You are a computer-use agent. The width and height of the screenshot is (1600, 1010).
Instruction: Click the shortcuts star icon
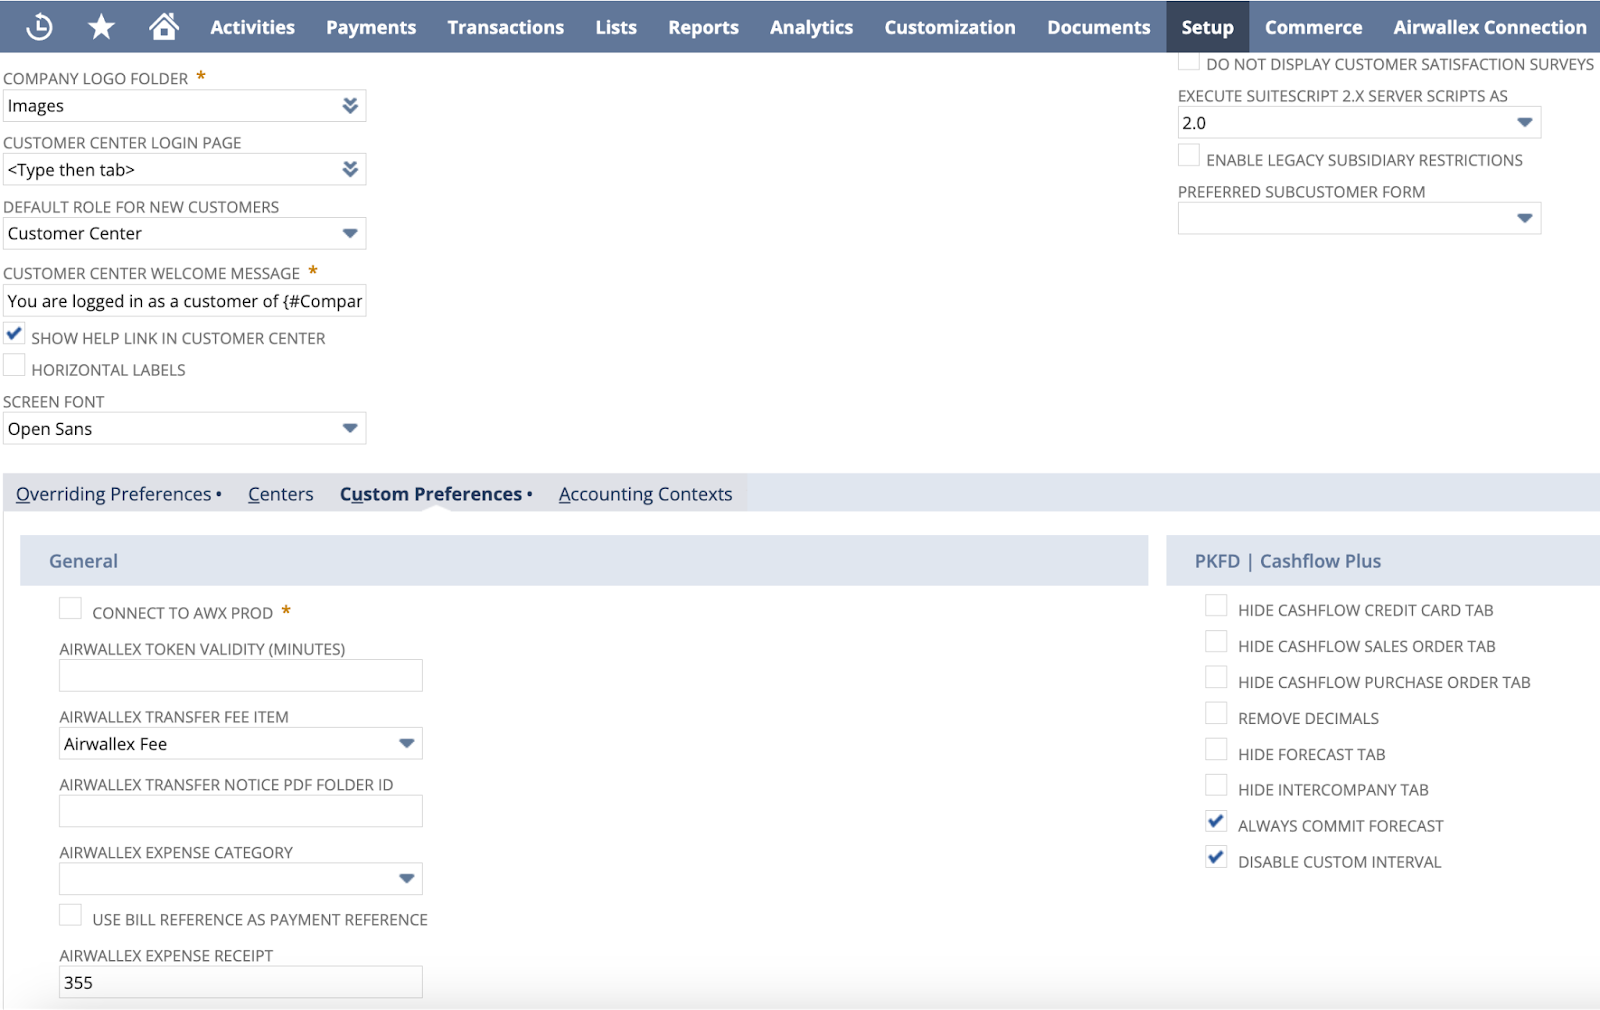(100, 27)
